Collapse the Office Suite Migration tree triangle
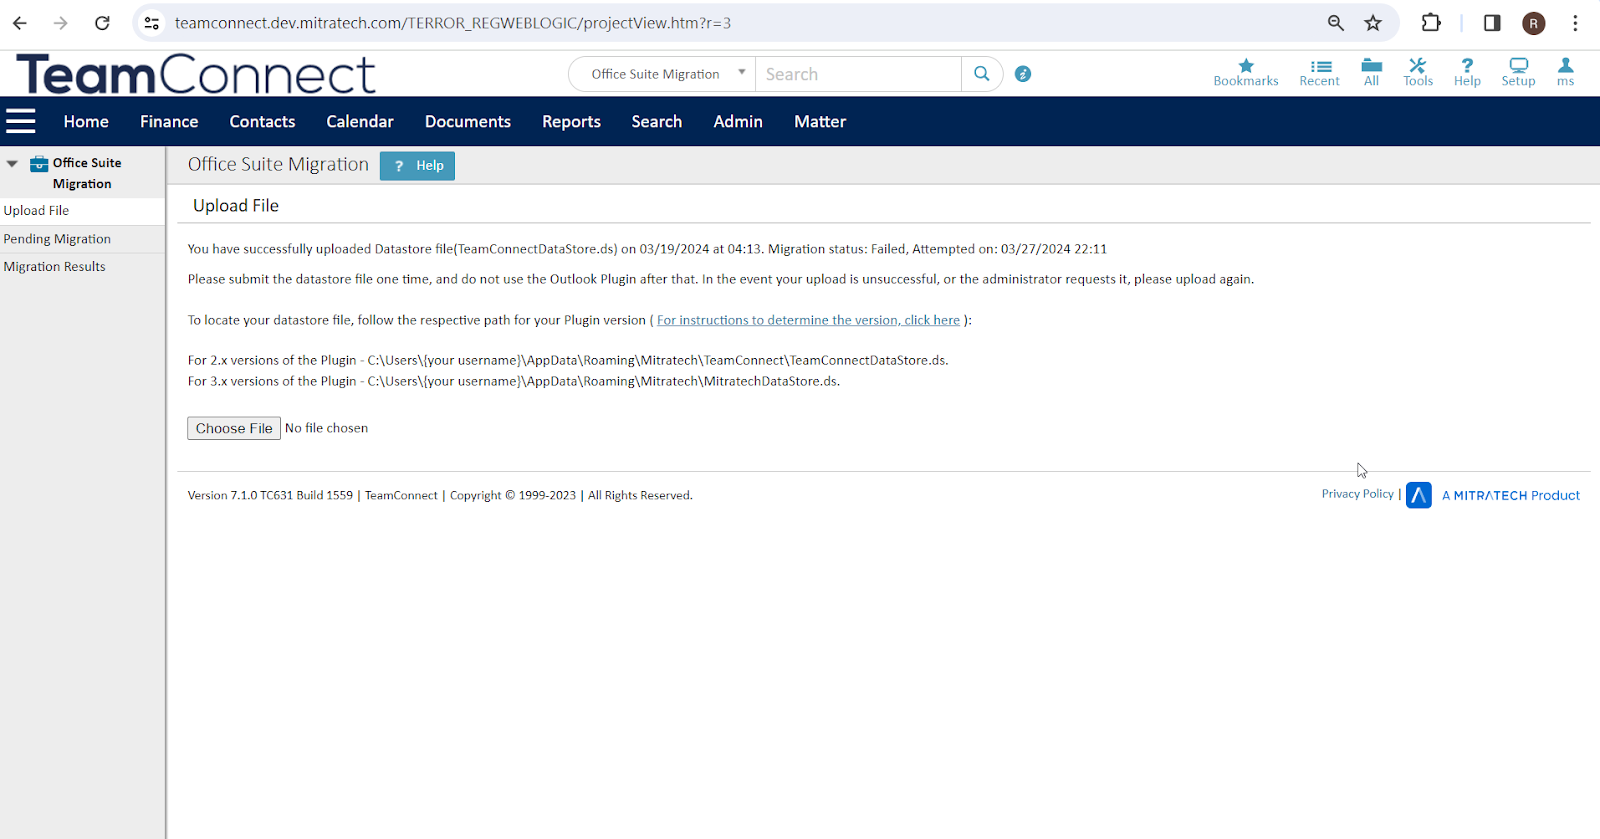1600x839 pixels. [12, 163]
